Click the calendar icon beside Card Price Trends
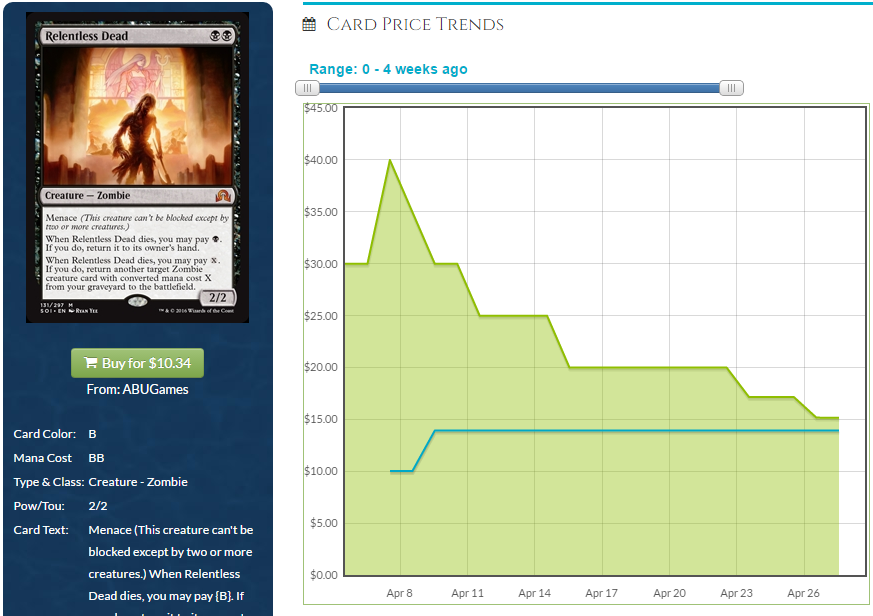Image resolution: width=873 pixels, height=616 pixels. tap(309, 24)
